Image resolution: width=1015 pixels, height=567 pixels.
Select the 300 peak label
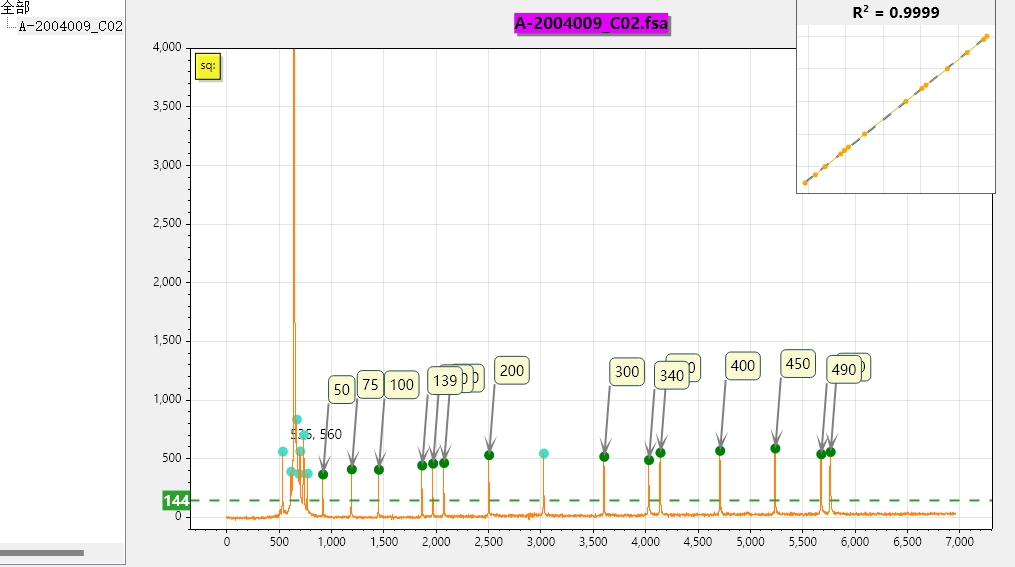tap(626, 372)
